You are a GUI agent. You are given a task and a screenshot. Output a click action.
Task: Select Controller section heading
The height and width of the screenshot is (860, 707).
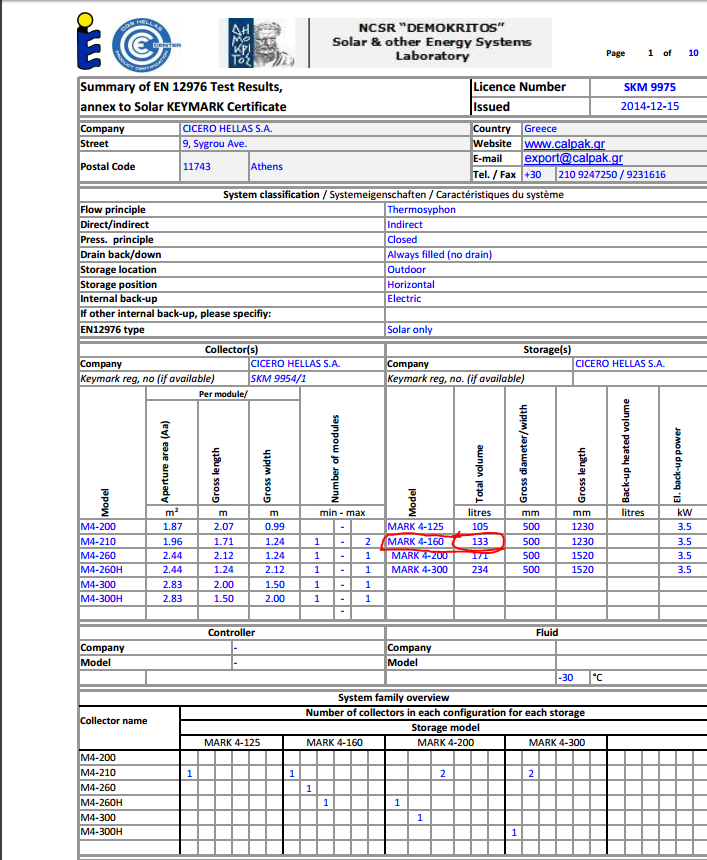click(231, 632)
